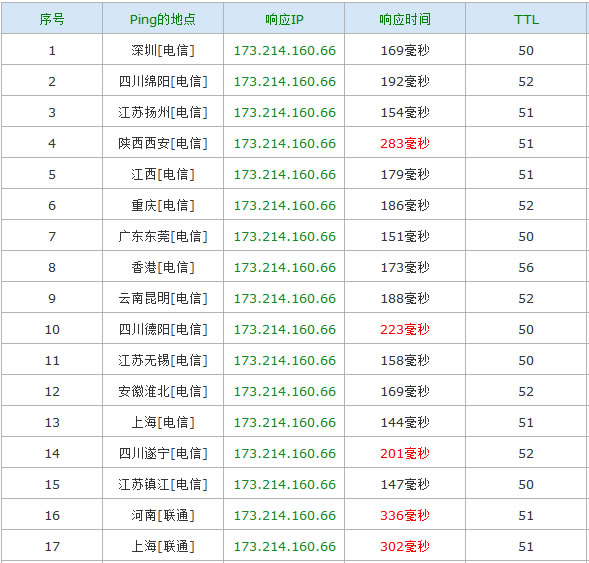Select the 河南[联通] location cell
This screenshot has height=563, width=589.
click(x=163, y=515)
